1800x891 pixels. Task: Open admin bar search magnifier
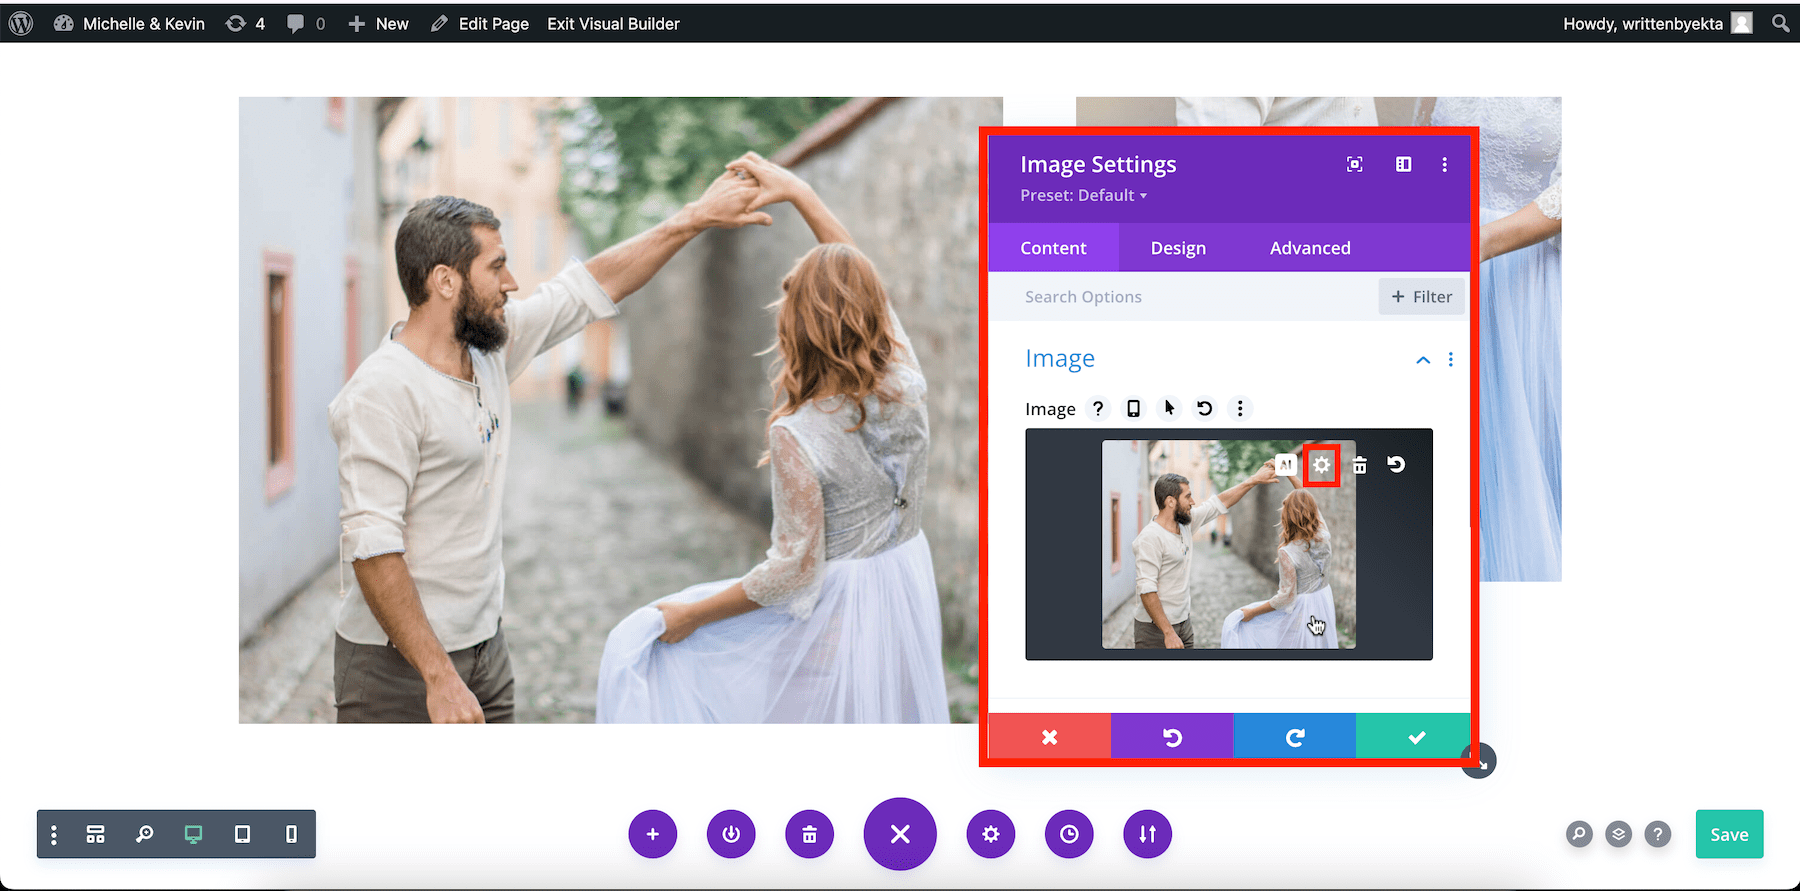click(x=1780, y=23)
